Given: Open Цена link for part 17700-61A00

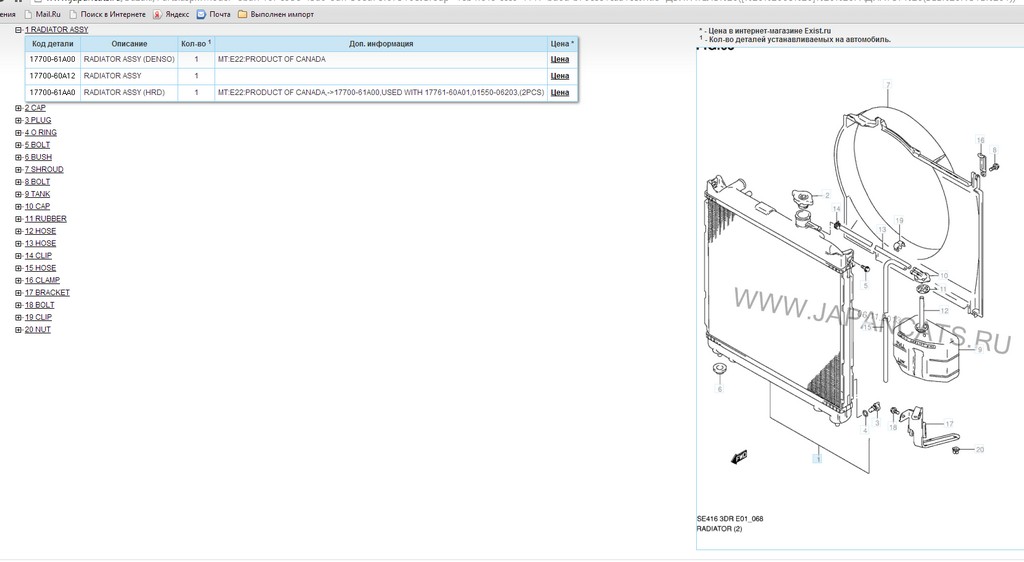Looking at the screenshot, I should [560, 60].
